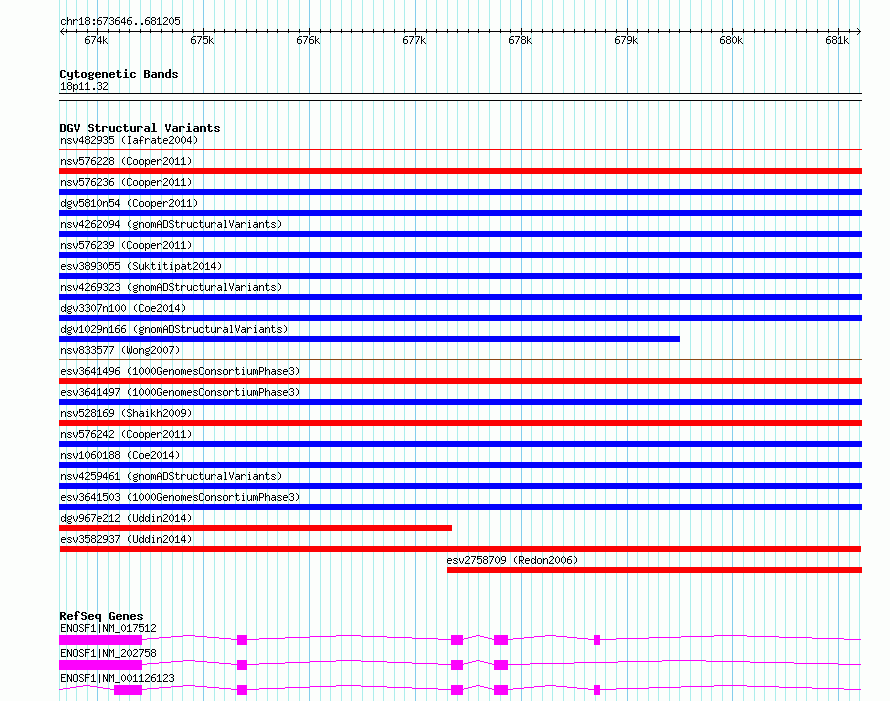Select the large first exon block of NM_017512
This screenshot has width=890, height=701.
coord(100,640)
